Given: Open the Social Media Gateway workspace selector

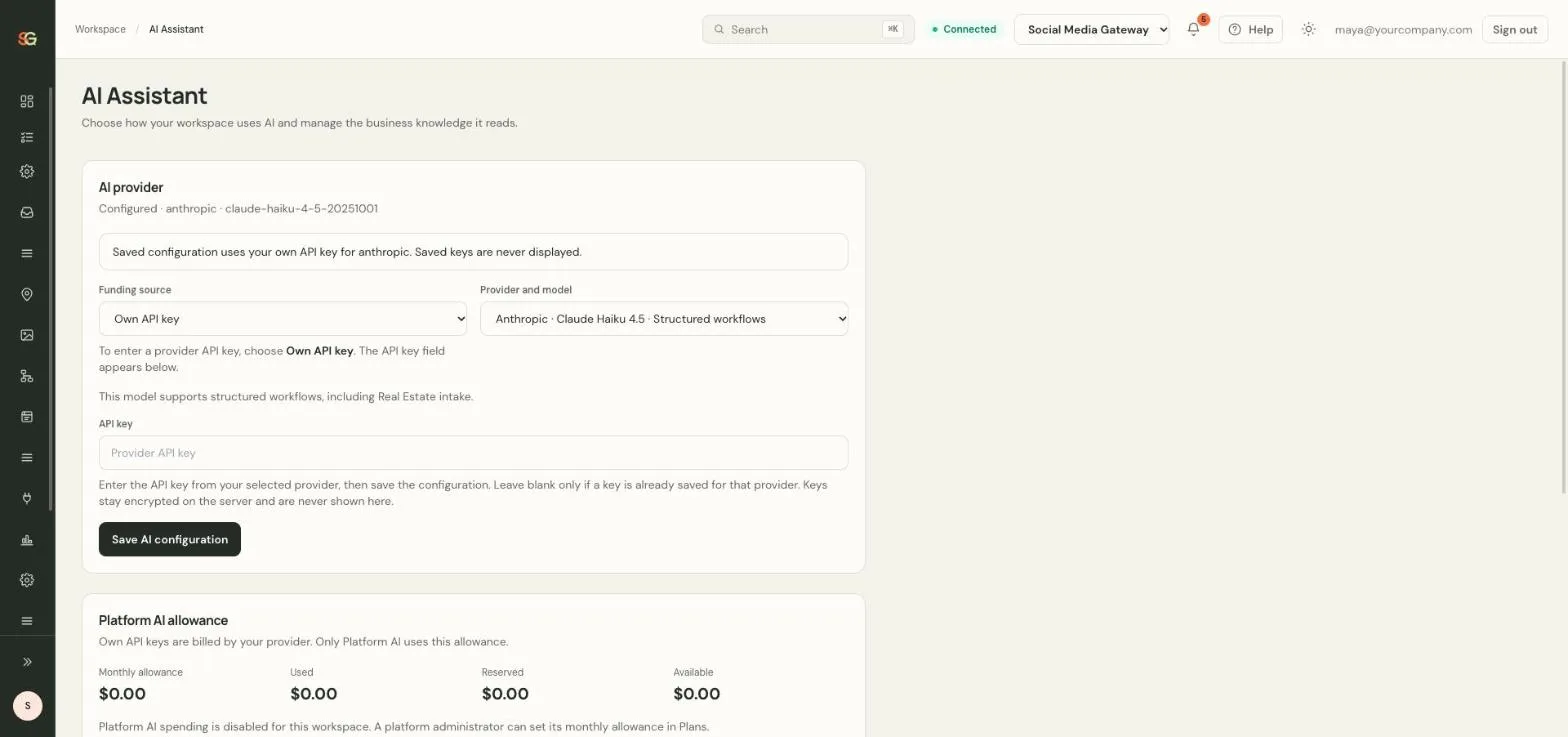Looking at the screenshot, I should pyautogui.click(x=1092, y=29).
